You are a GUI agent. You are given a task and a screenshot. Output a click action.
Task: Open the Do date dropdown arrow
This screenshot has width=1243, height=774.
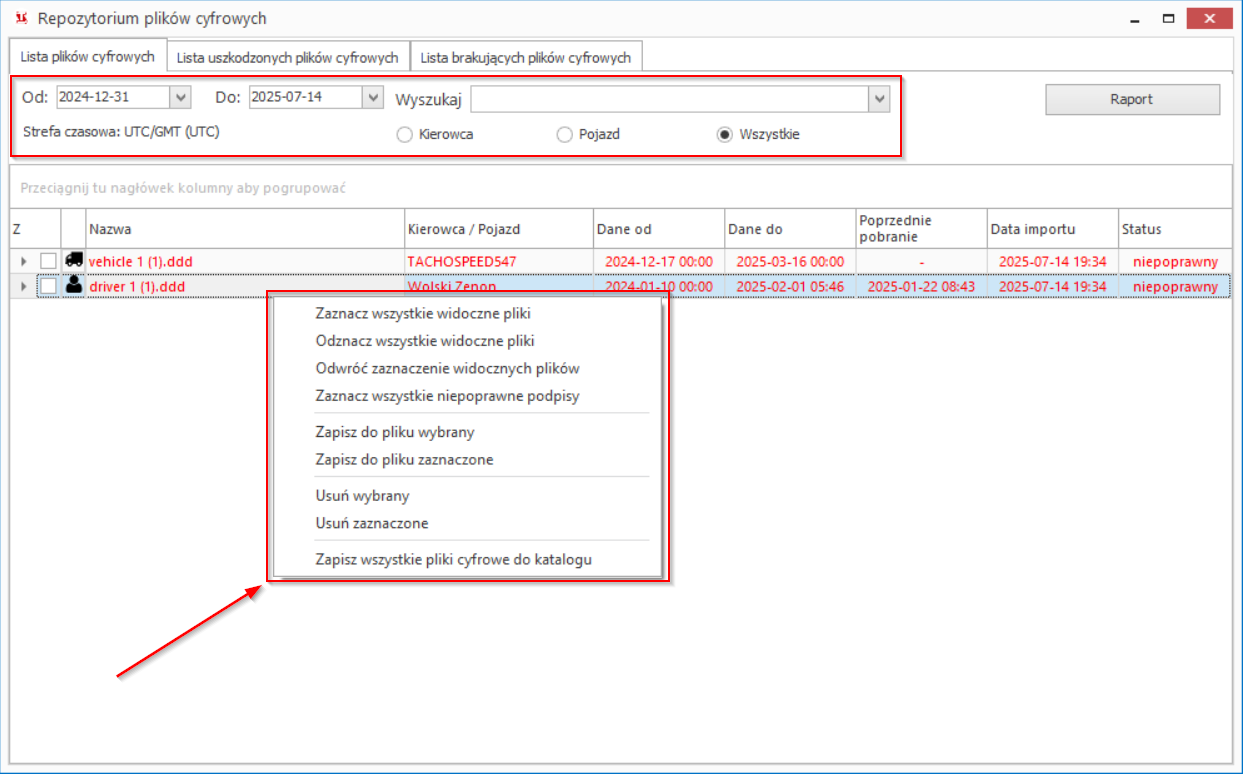coord(373,97)
